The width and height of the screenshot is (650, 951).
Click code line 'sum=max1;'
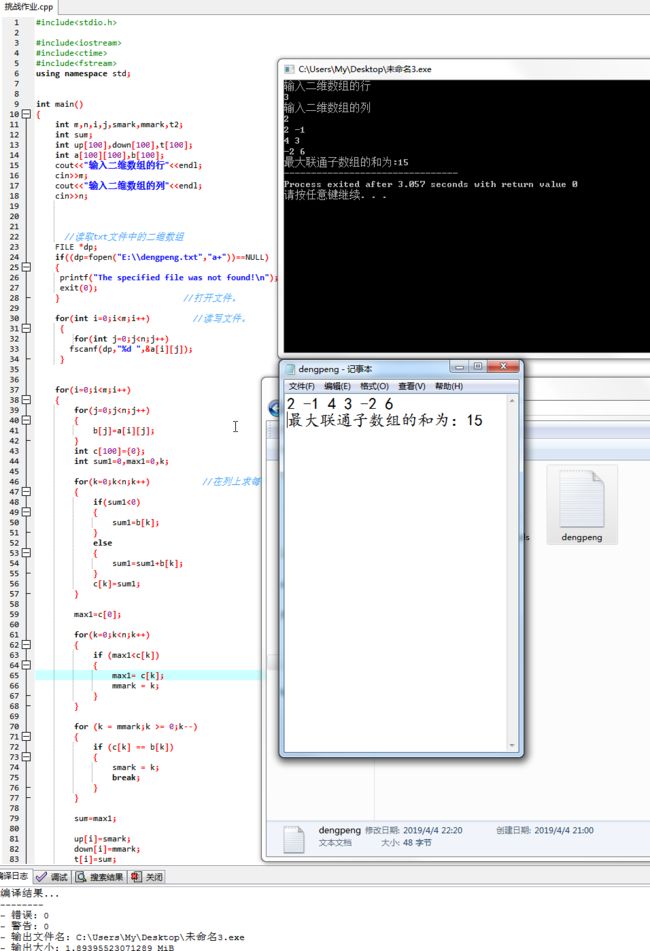pos(95,818)
